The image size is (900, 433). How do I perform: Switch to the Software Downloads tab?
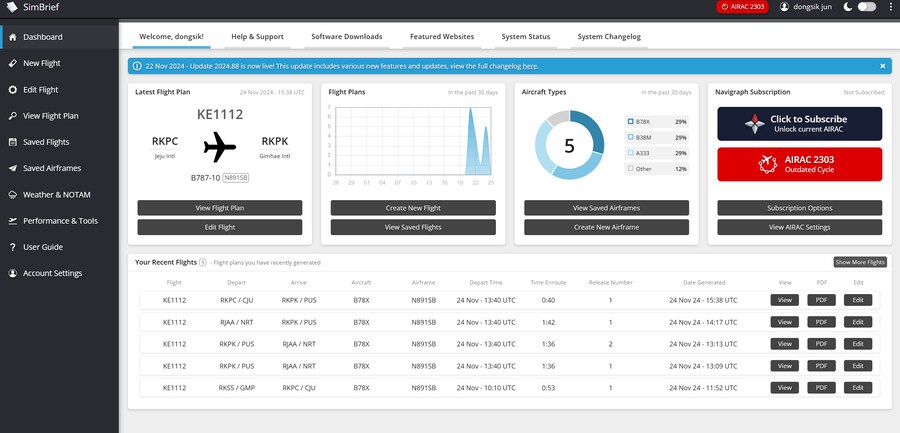(x=346, y=36)
